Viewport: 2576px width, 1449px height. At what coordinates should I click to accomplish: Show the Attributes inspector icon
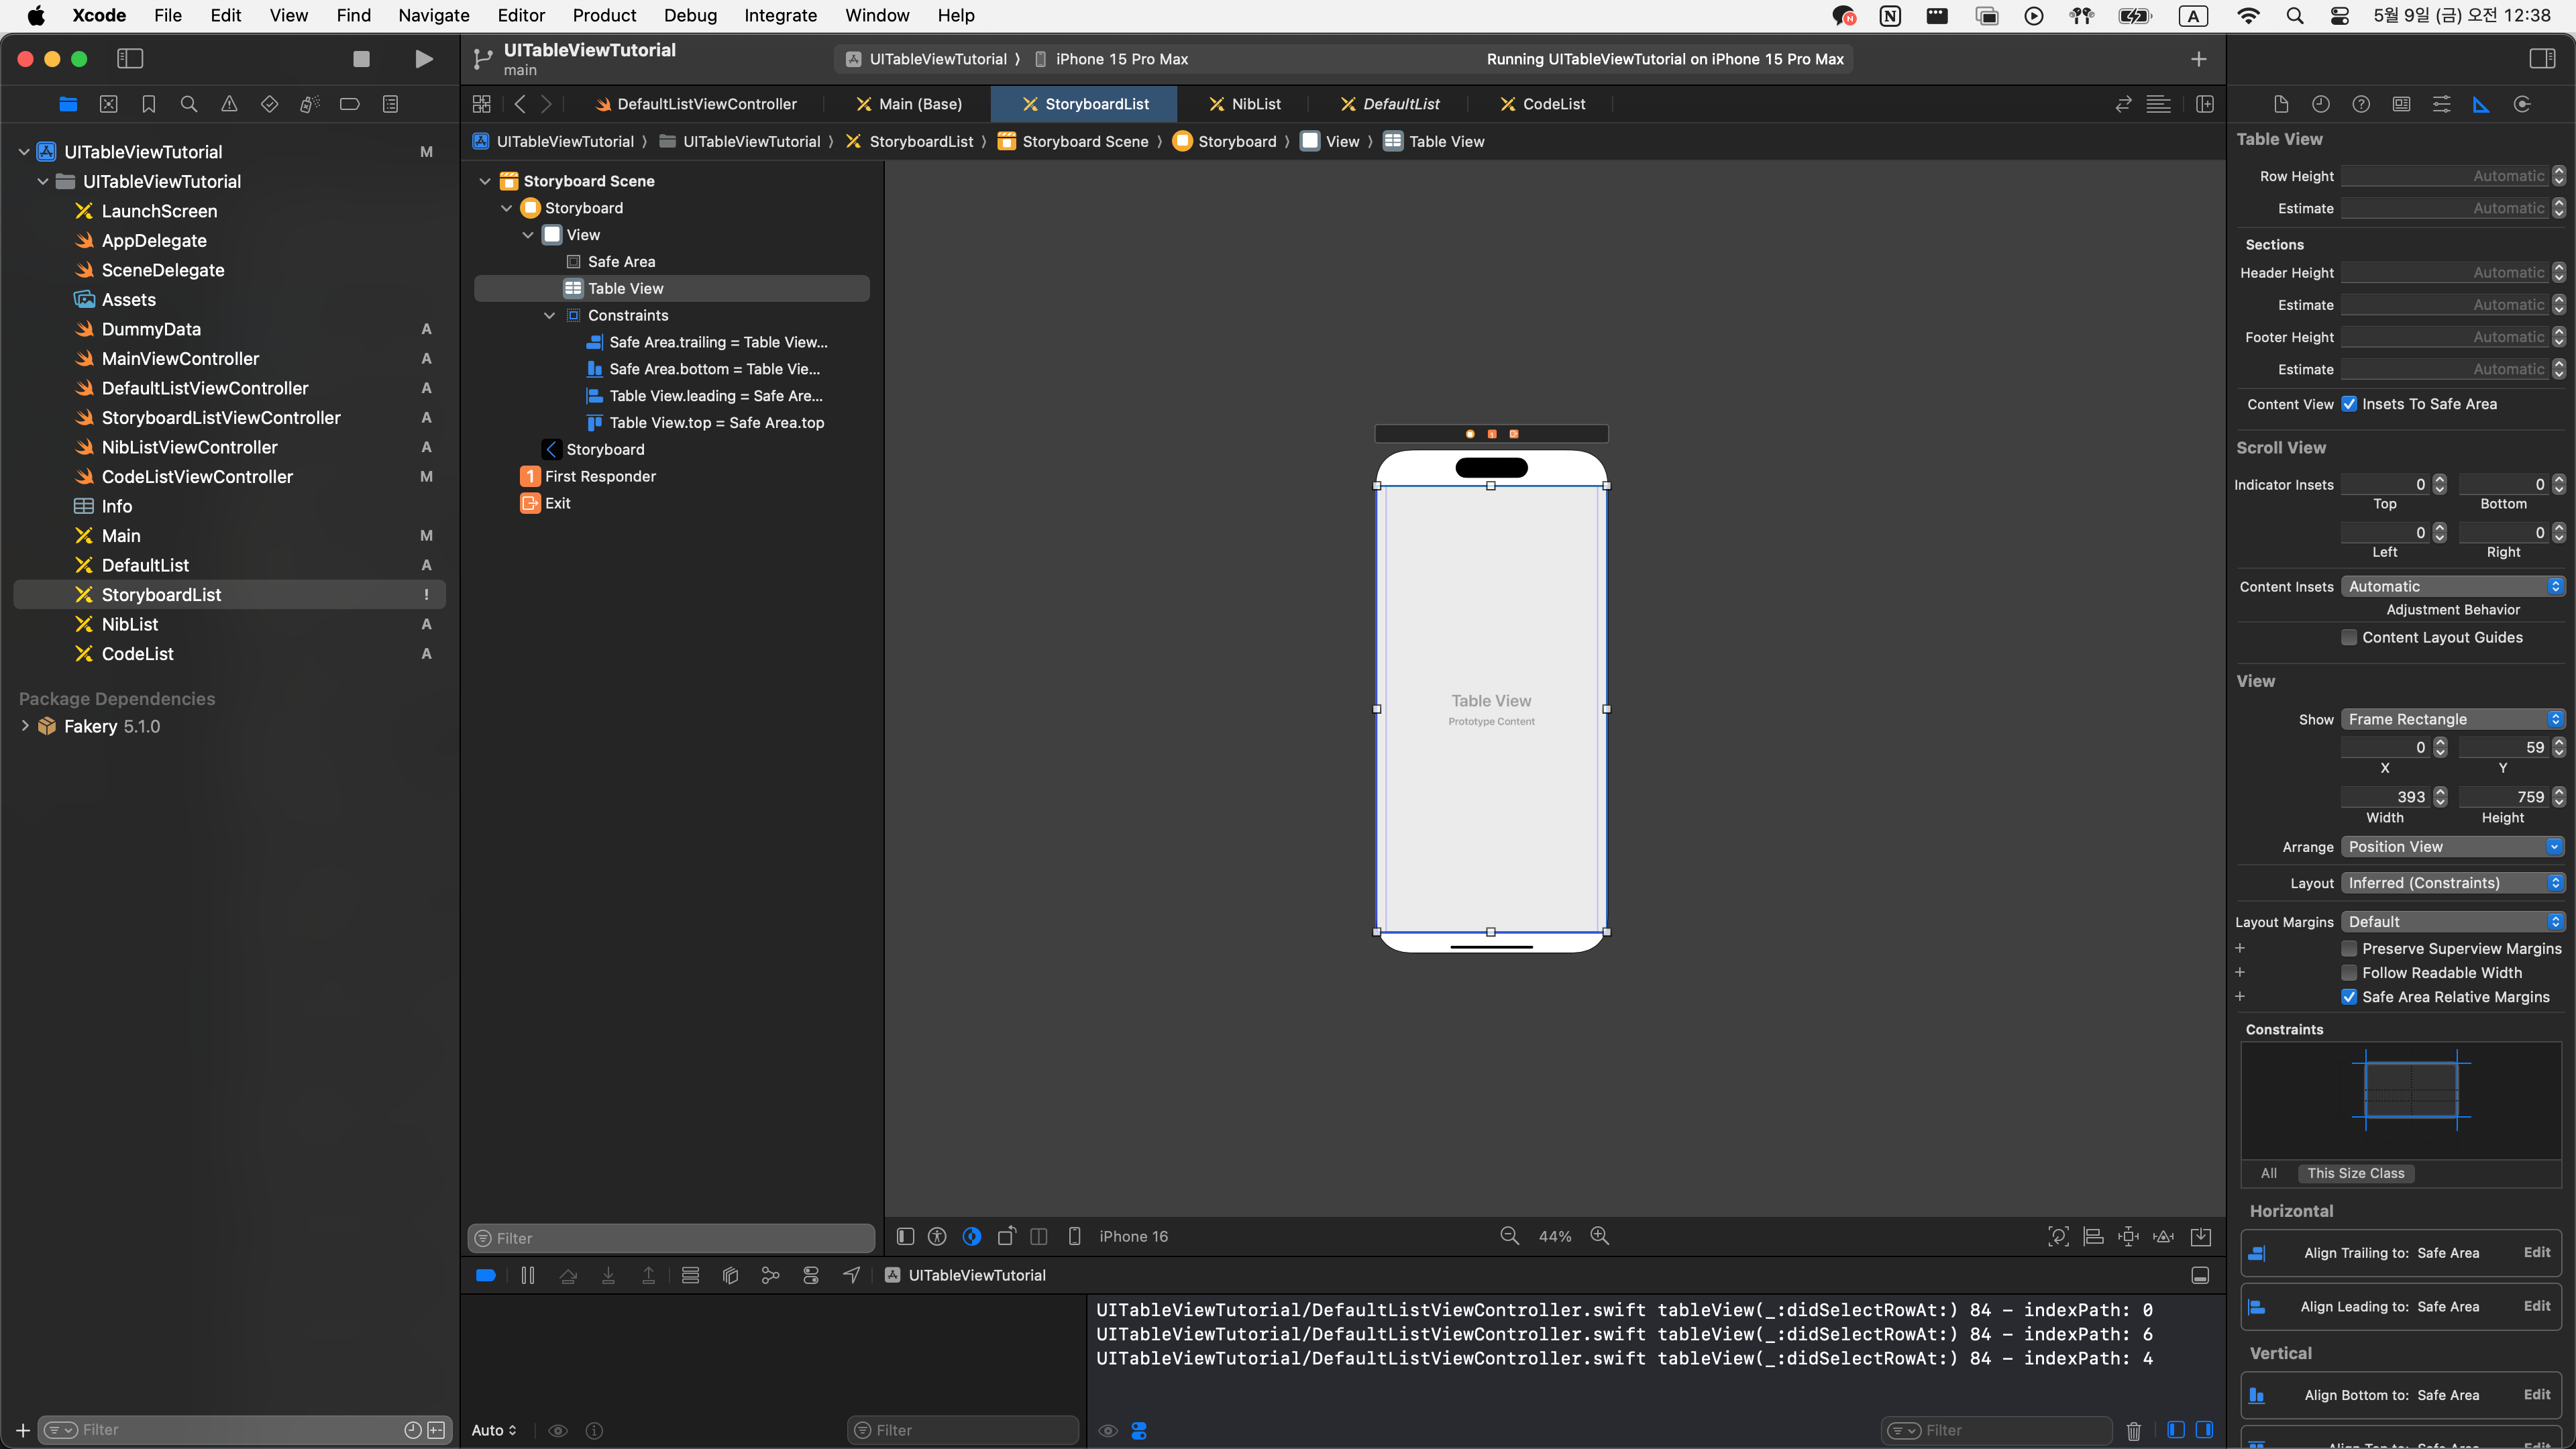tap(2441, 104)
